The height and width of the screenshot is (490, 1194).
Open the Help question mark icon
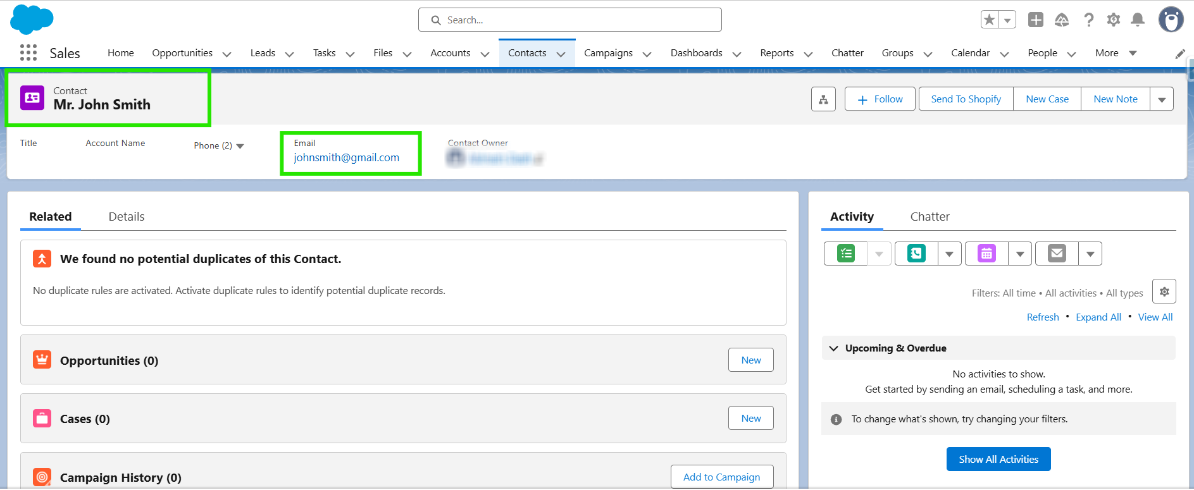[1089, 20]
